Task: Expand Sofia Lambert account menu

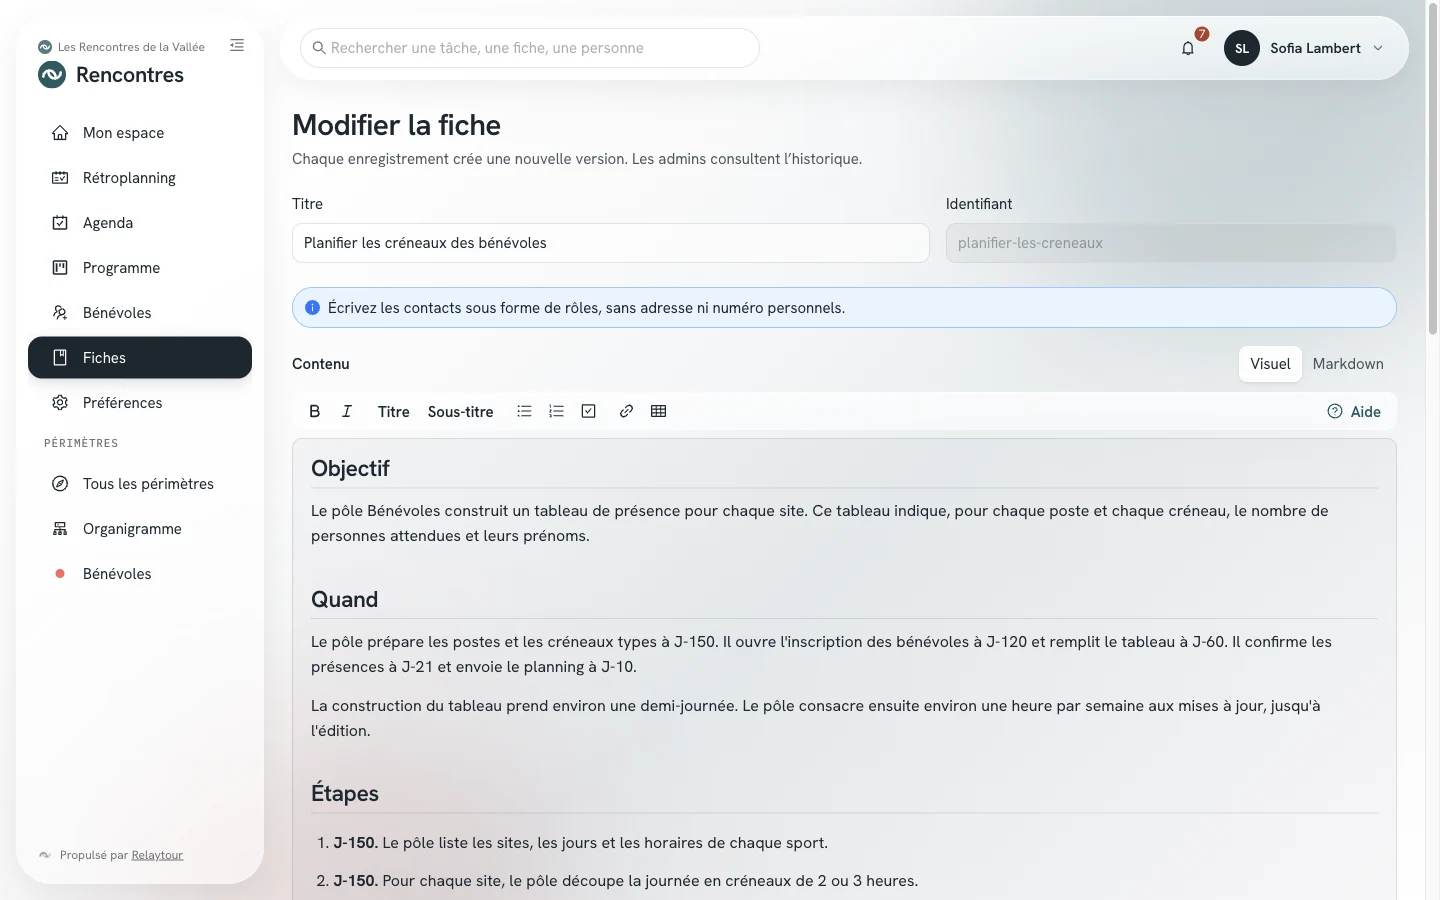Action: (1306, 48)
